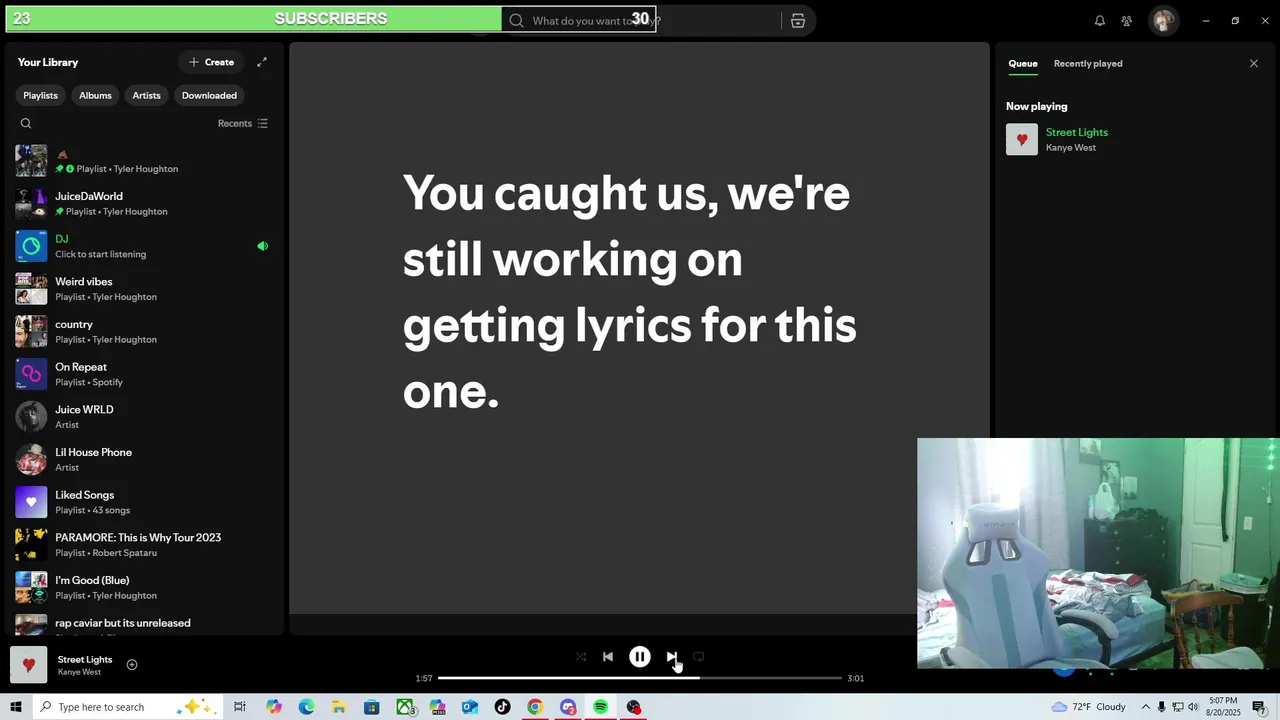1280x720 pixels.
Task: Open the Street Lights album cover thumbnail
Action: pos(28,665)
